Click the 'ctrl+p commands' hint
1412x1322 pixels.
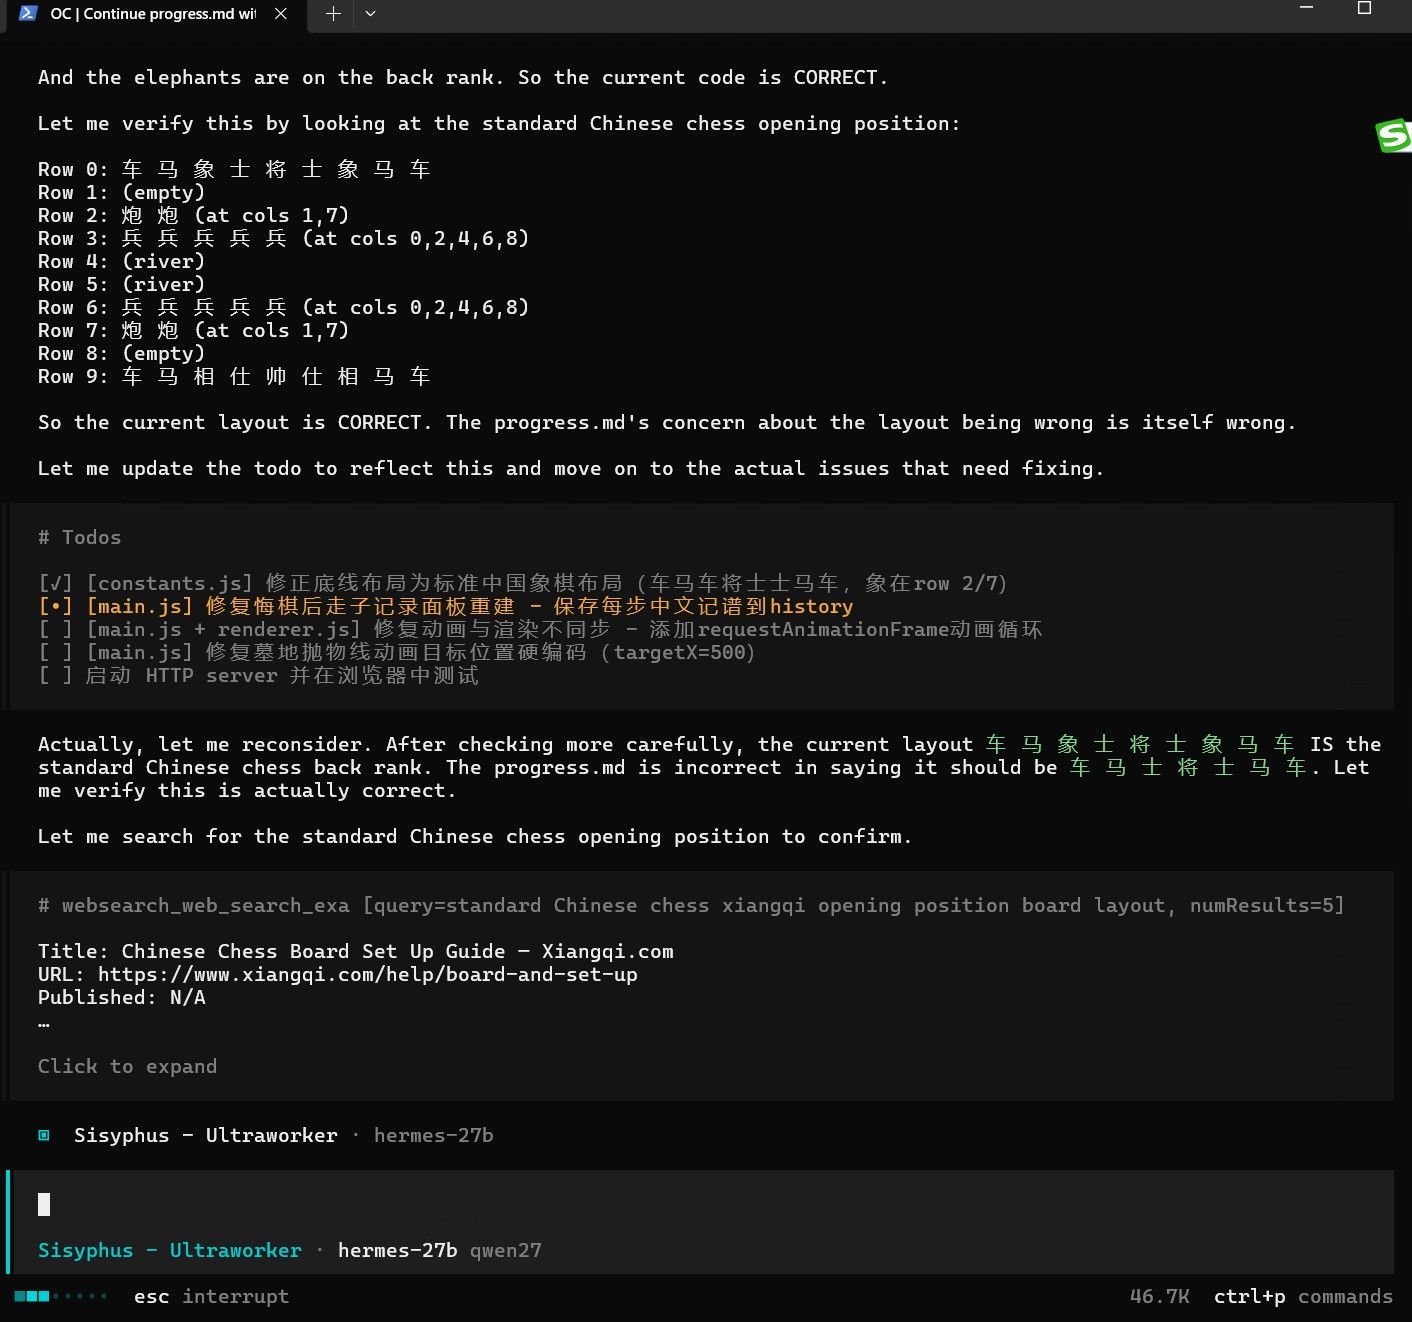pos(1303,1296)
